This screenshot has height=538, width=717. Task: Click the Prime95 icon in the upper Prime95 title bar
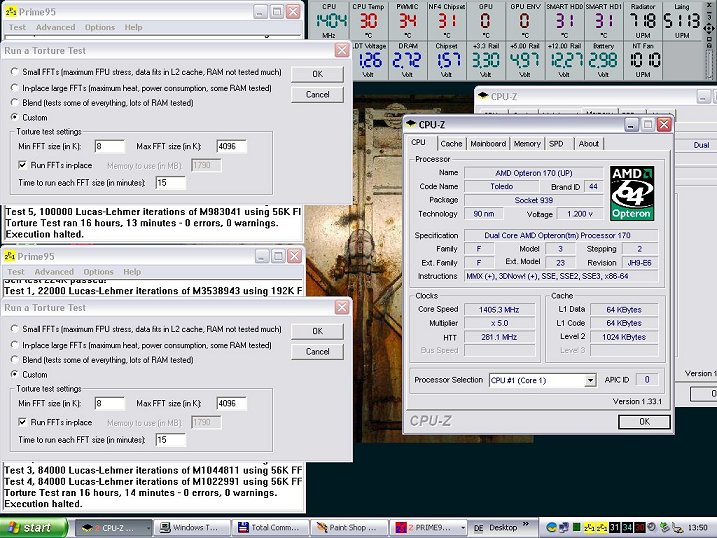11,11
